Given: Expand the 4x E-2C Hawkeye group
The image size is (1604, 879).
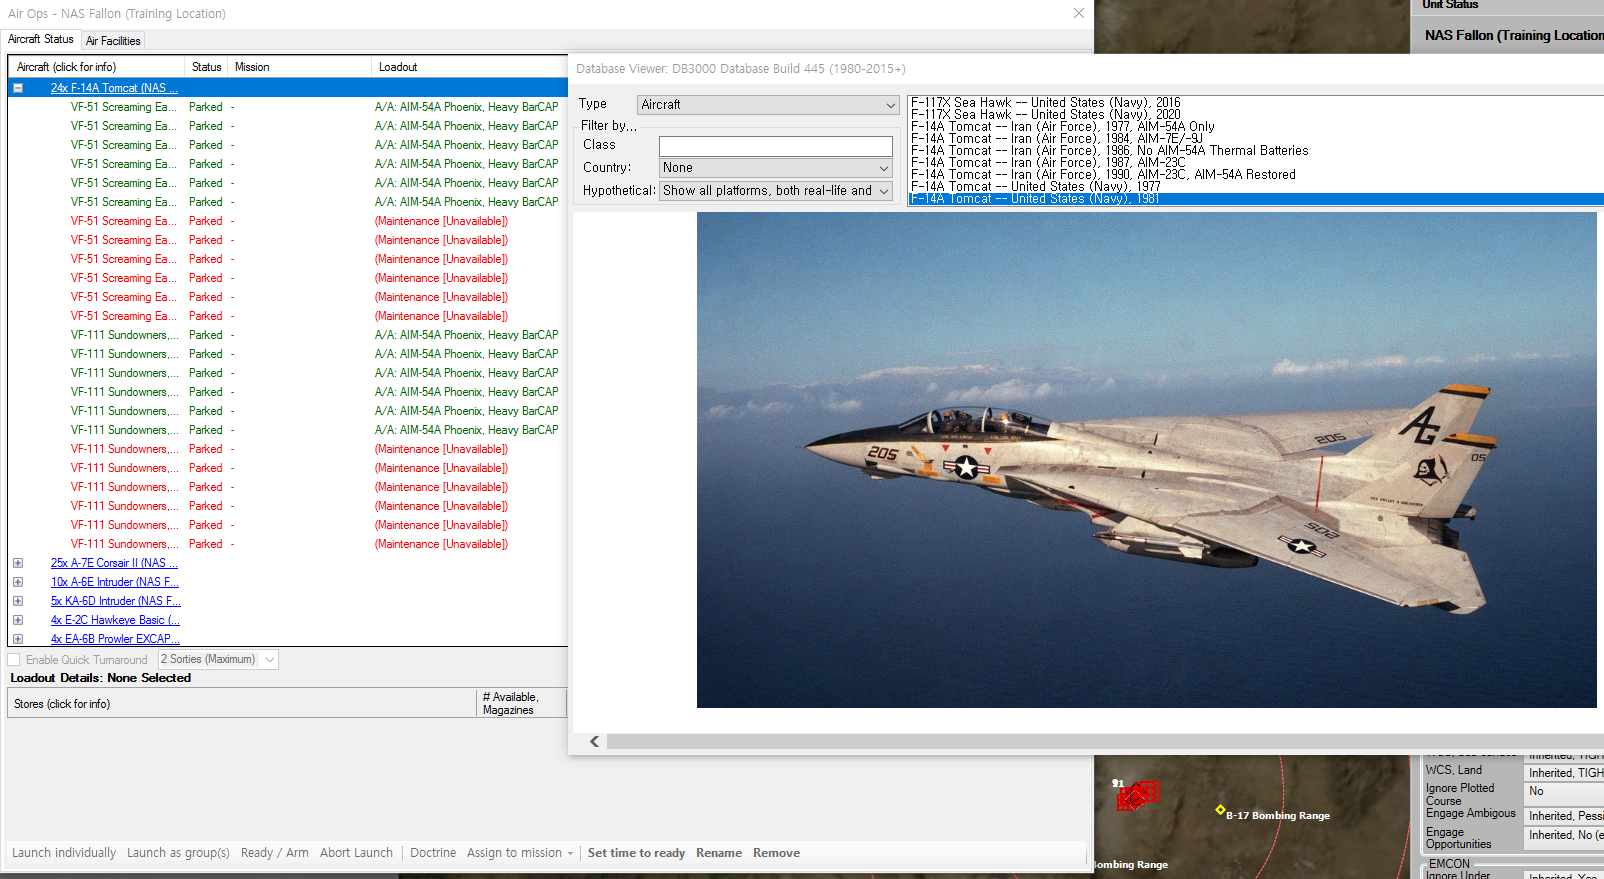Looking at the screenshot, I should tap(18, 620).
